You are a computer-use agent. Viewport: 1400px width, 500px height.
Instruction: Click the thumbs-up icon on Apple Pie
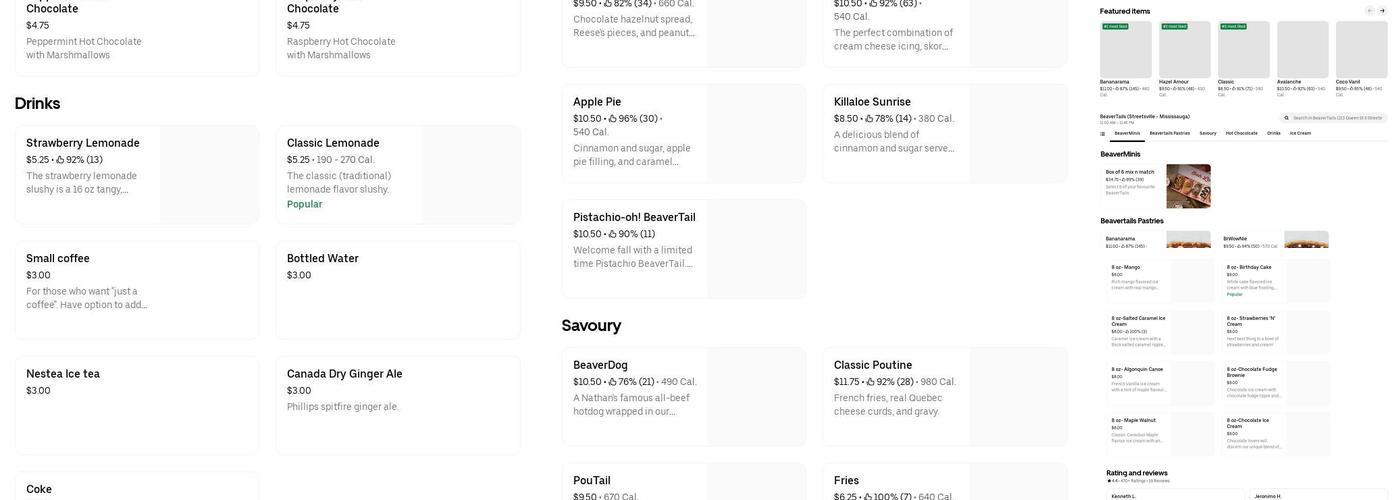613,119
